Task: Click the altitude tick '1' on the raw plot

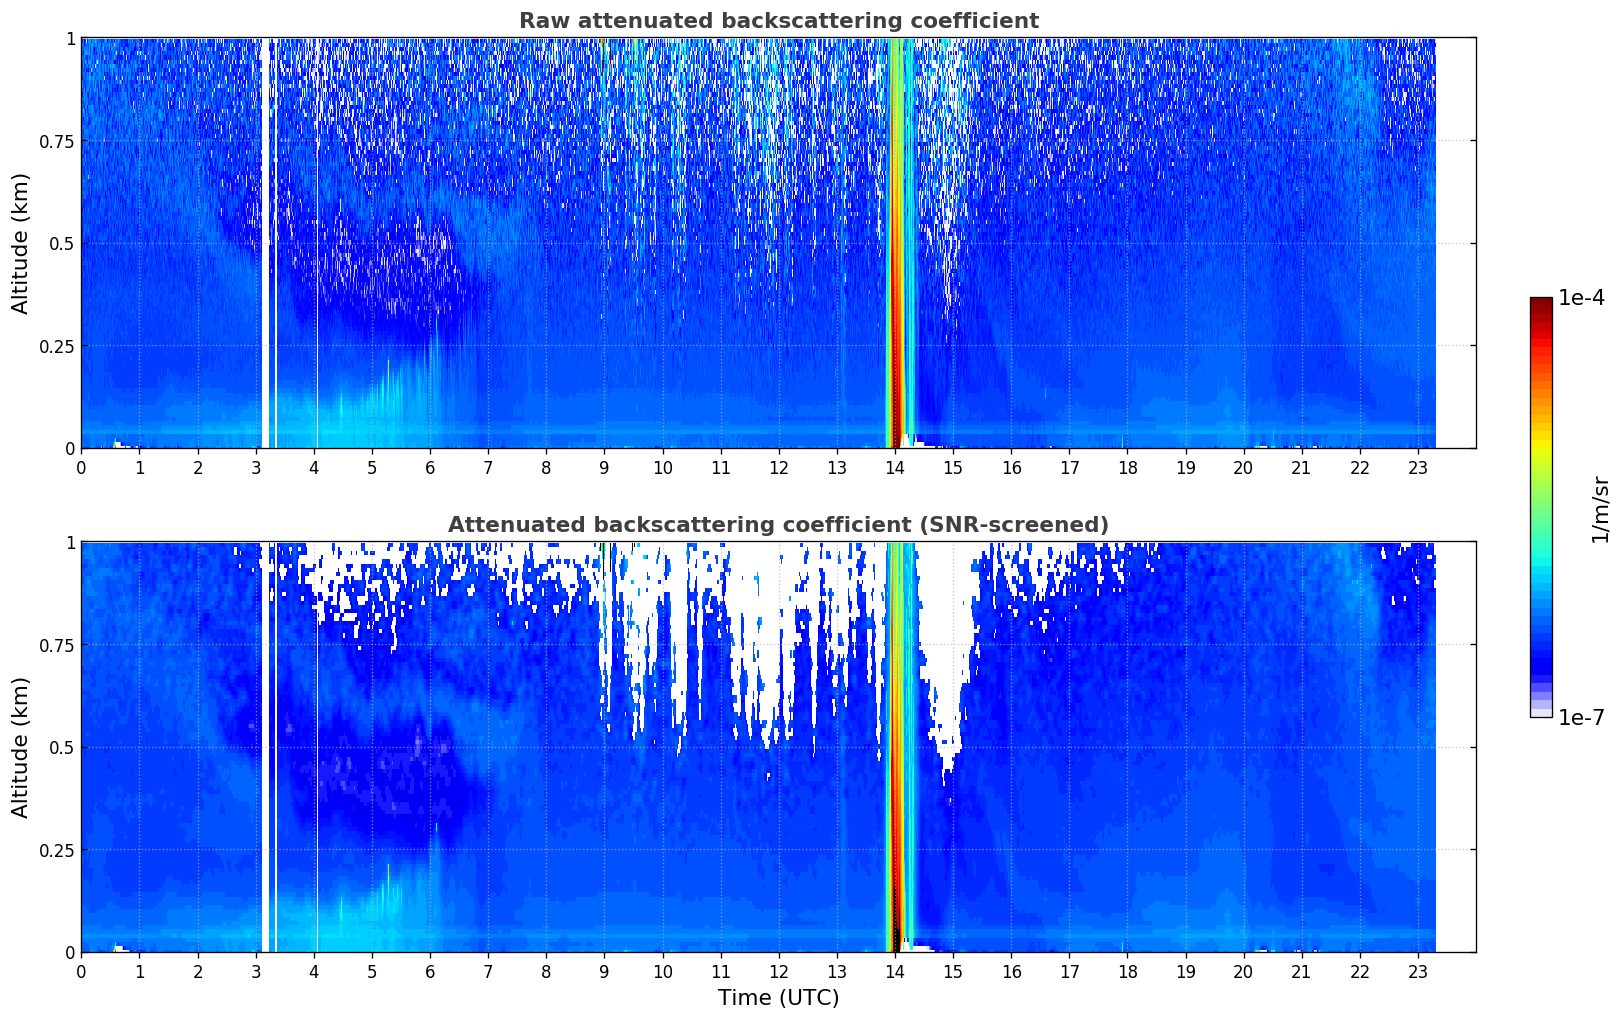Action: point(70,39)
